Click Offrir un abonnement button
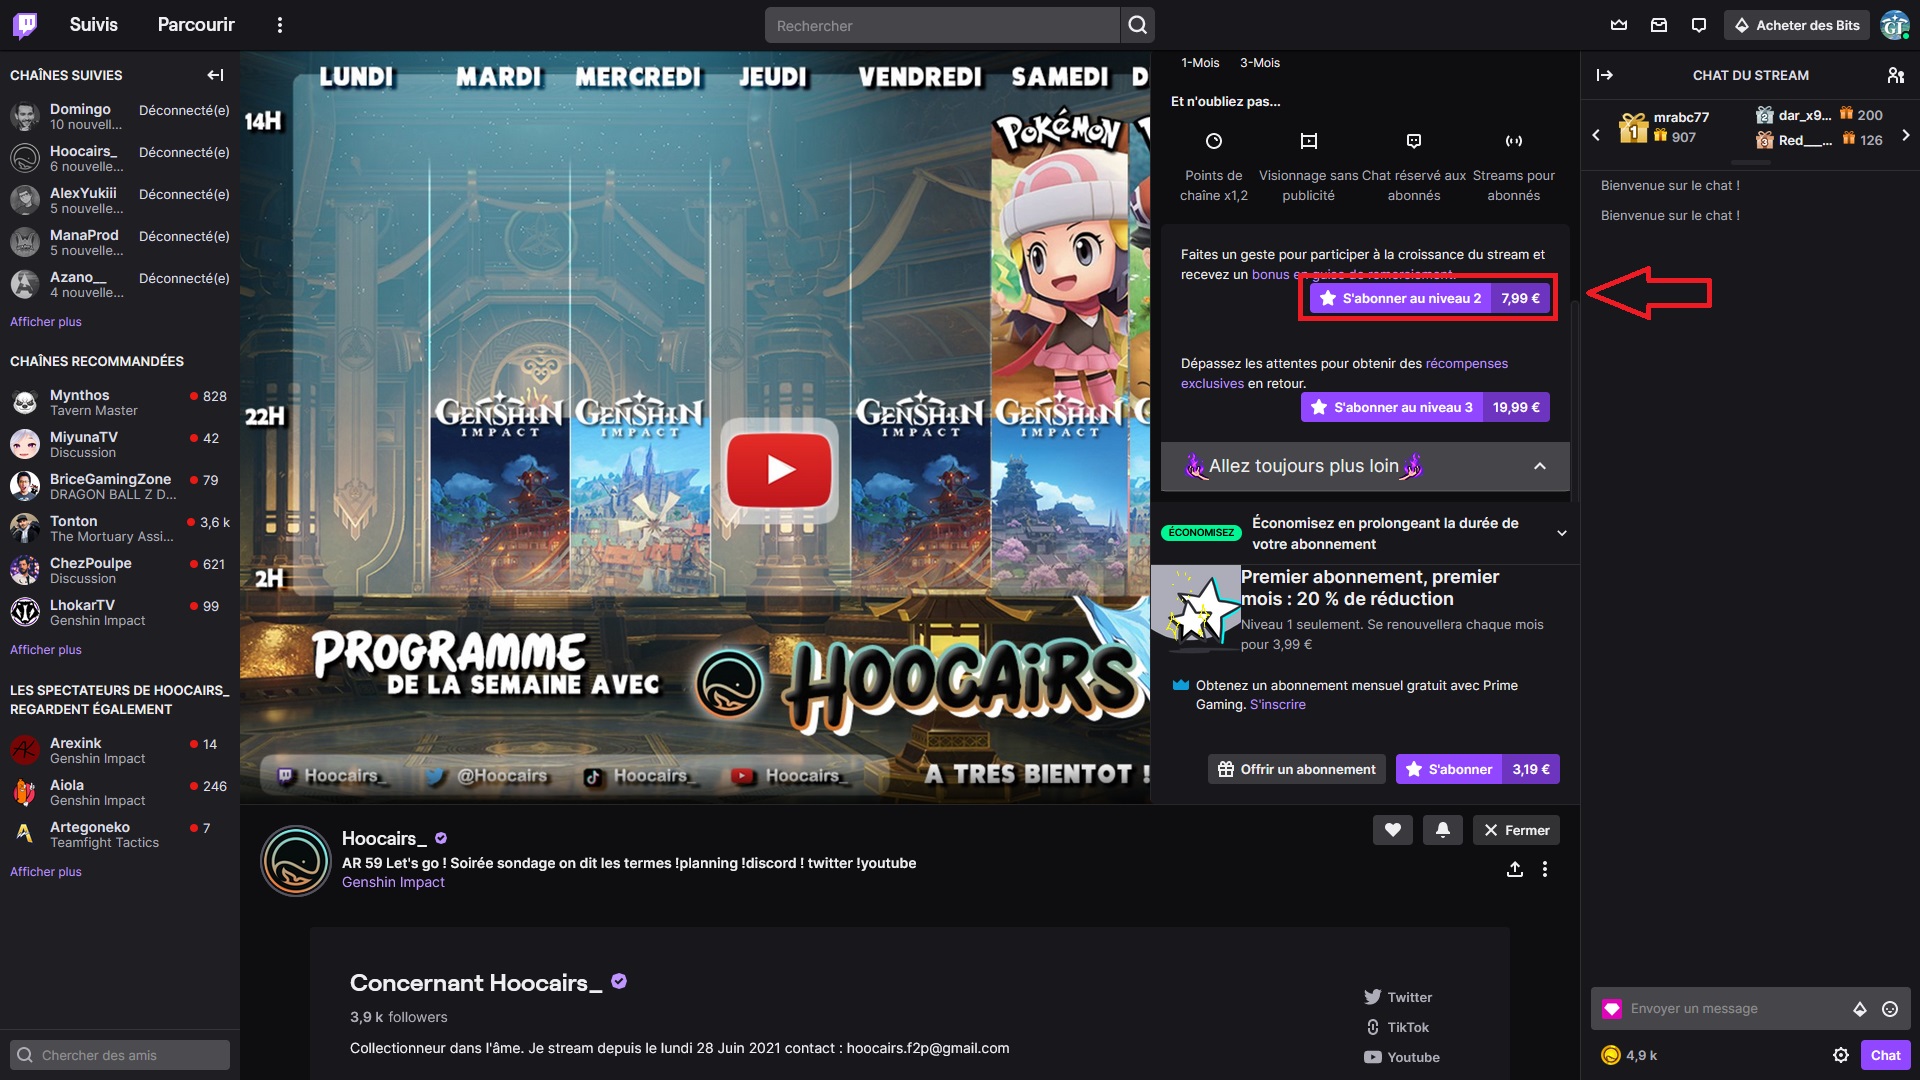 pos(1297,769)
